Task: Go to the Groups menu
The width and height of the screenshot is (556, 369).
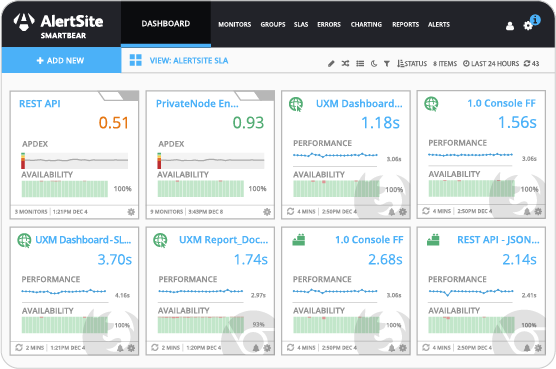Action: tap(273, 24)
